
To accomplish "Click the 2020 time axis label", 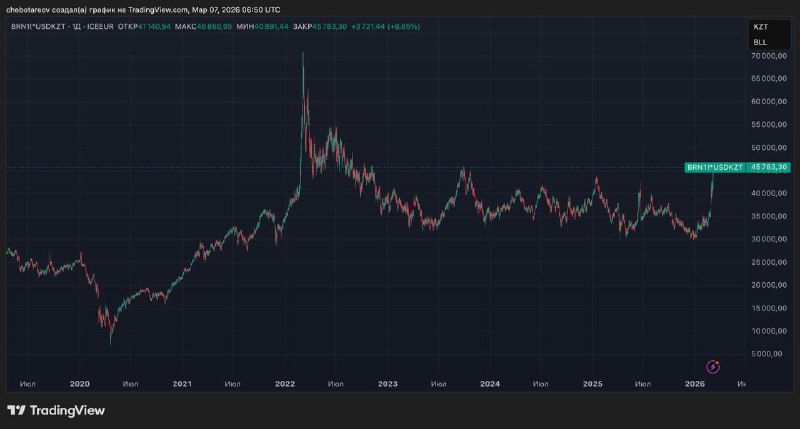I will 80,383.
